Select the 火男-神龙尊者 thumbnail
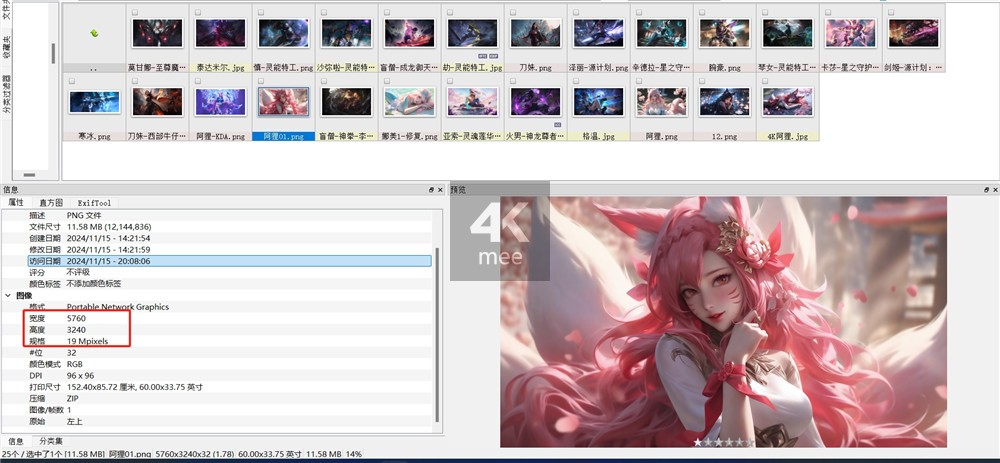Viewport: 1000px width, 463px height. pyautogui.click(x=536, y=101)
